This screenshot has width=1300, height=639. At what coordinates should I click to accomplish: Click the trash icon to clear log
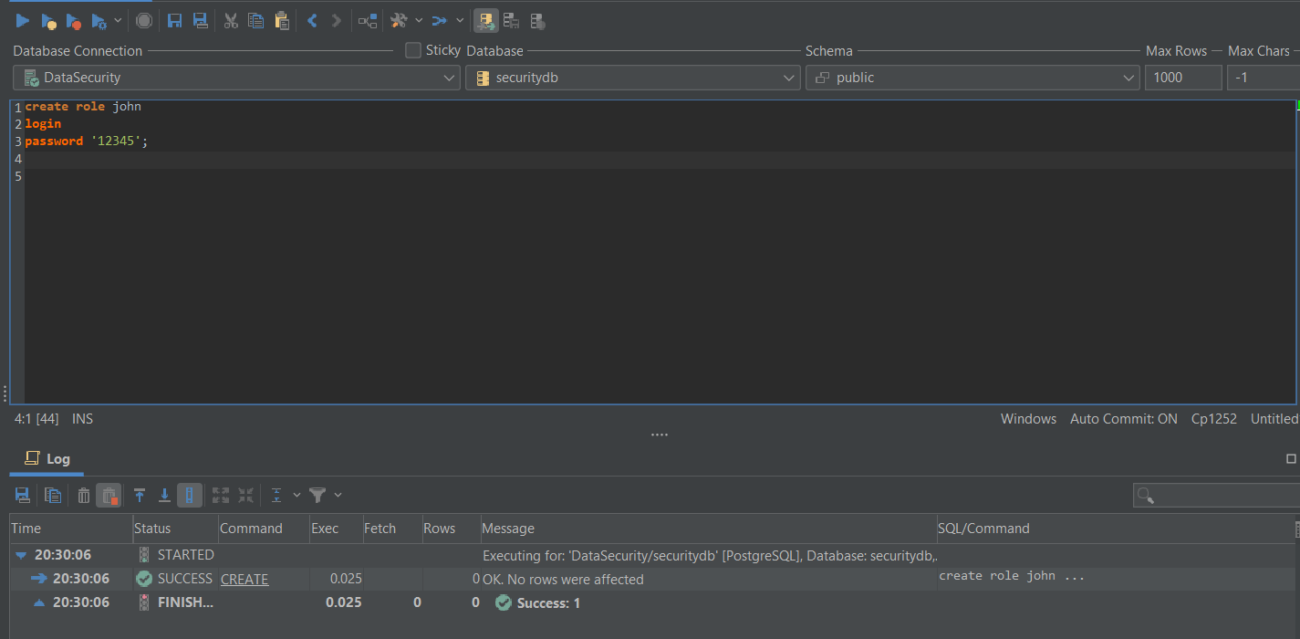pos(84,495)
